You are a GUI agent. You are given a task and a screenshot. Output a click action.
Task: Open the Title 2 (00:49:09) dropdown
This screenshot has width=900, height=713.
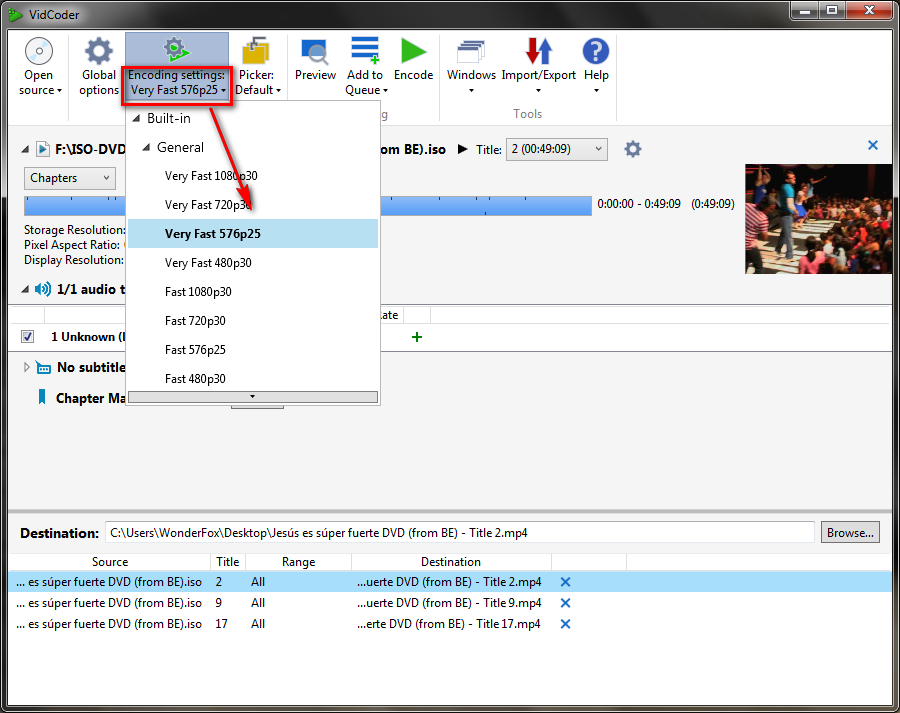pyautogui.click(x=556, y=149)
